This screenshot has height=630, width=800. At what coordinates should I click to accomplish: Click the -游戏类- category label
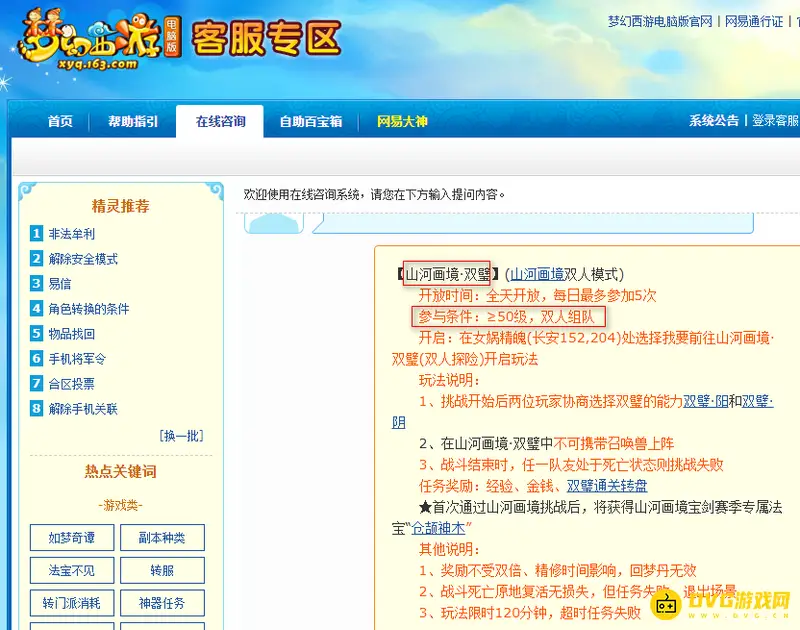click(x=120, y=506)
